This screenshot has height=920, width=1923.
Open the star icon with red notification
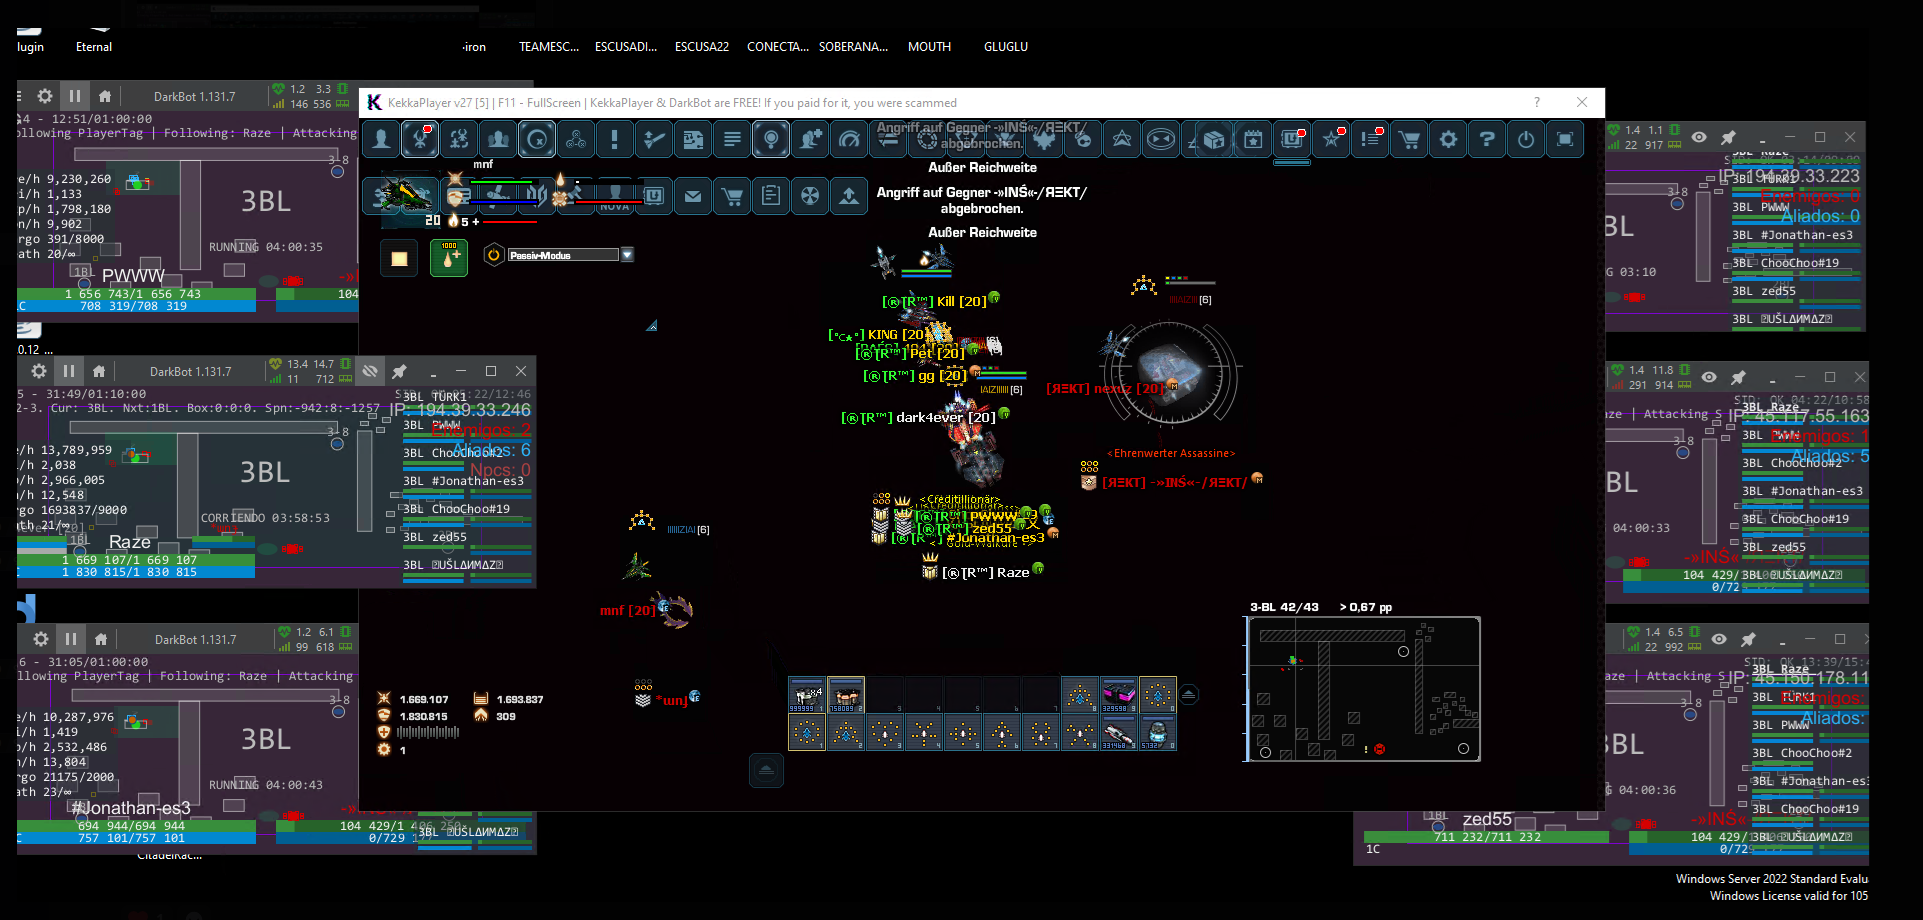pyautogui.click(x=1331, y=140)
